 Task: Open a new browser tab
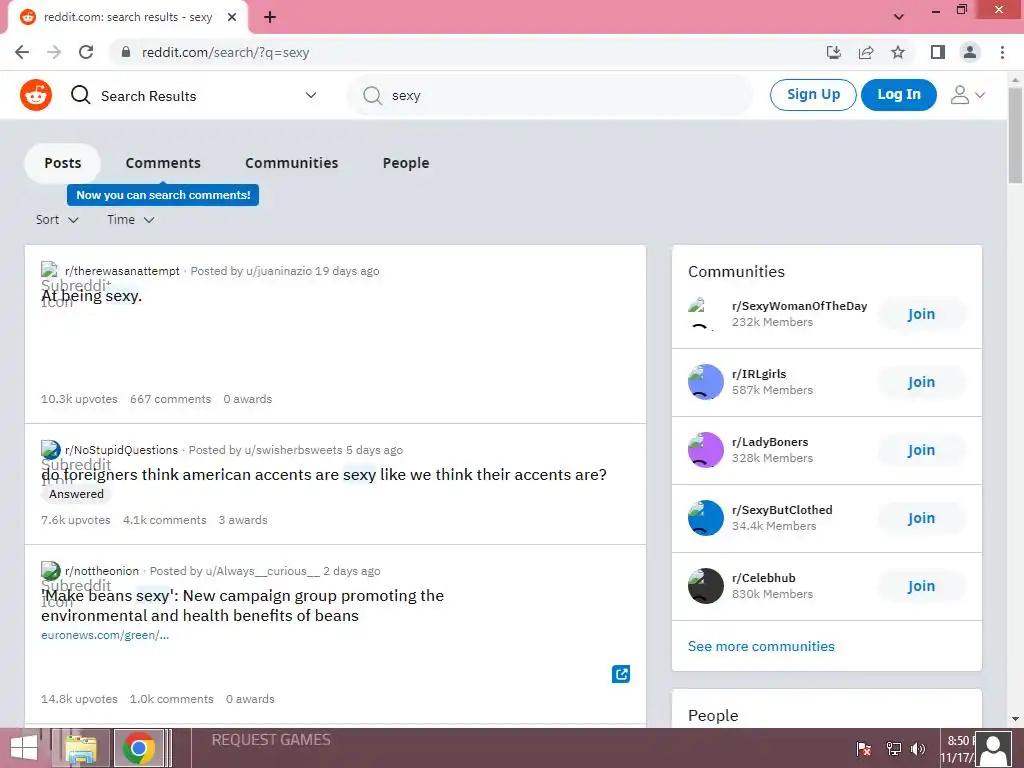[270, 17]
